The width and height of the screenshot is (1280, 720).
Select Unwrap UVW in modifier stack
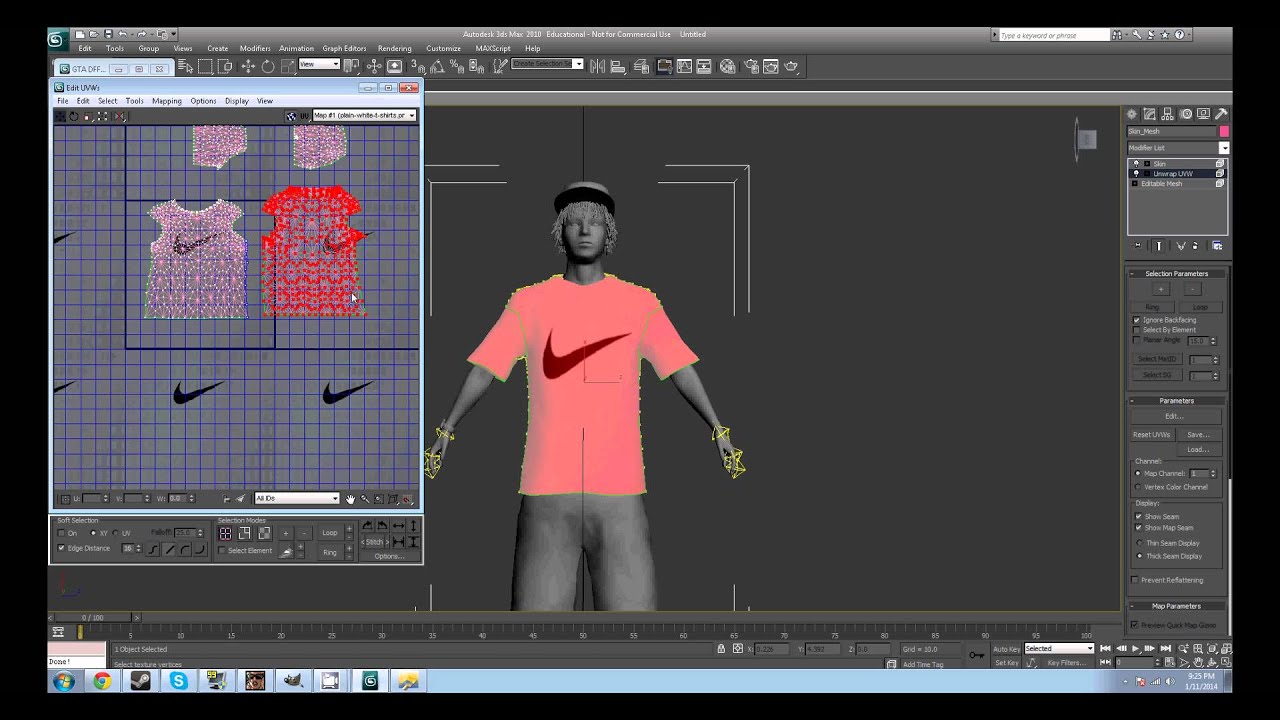1172,174
